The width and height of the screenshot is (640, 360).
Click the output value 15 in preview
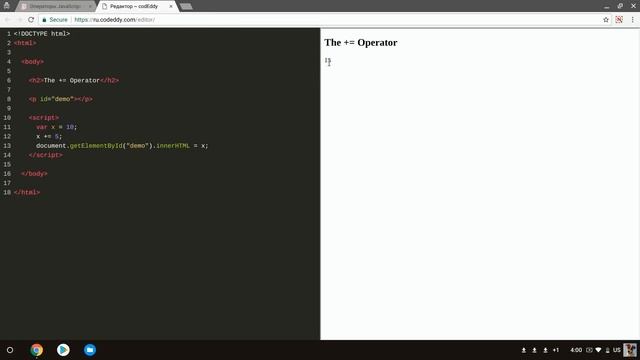coord(328,60)
